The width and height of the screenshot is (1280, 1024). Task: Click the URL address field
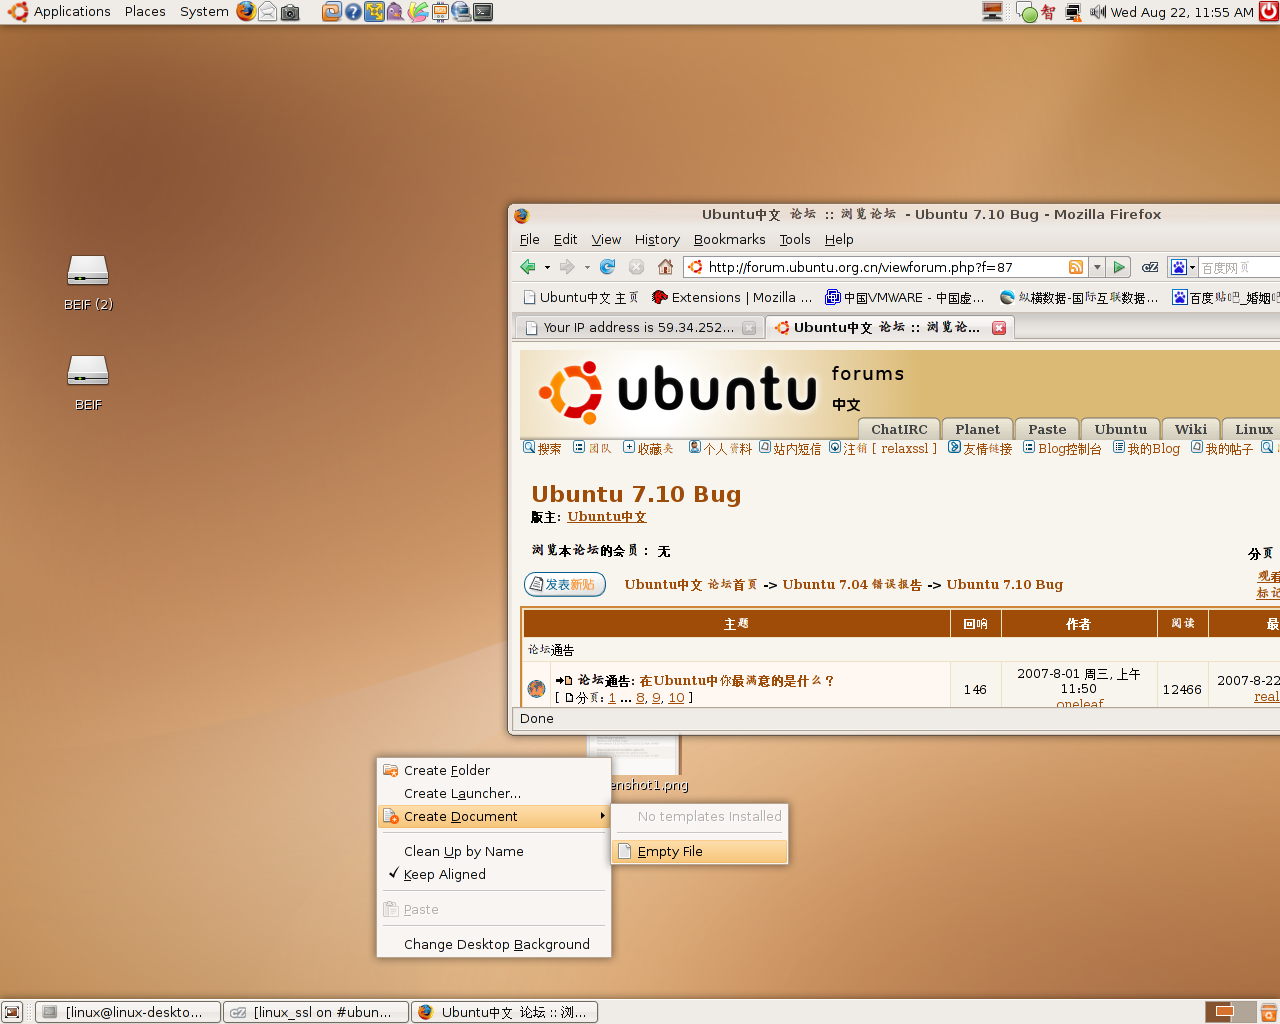pos(885,267)
